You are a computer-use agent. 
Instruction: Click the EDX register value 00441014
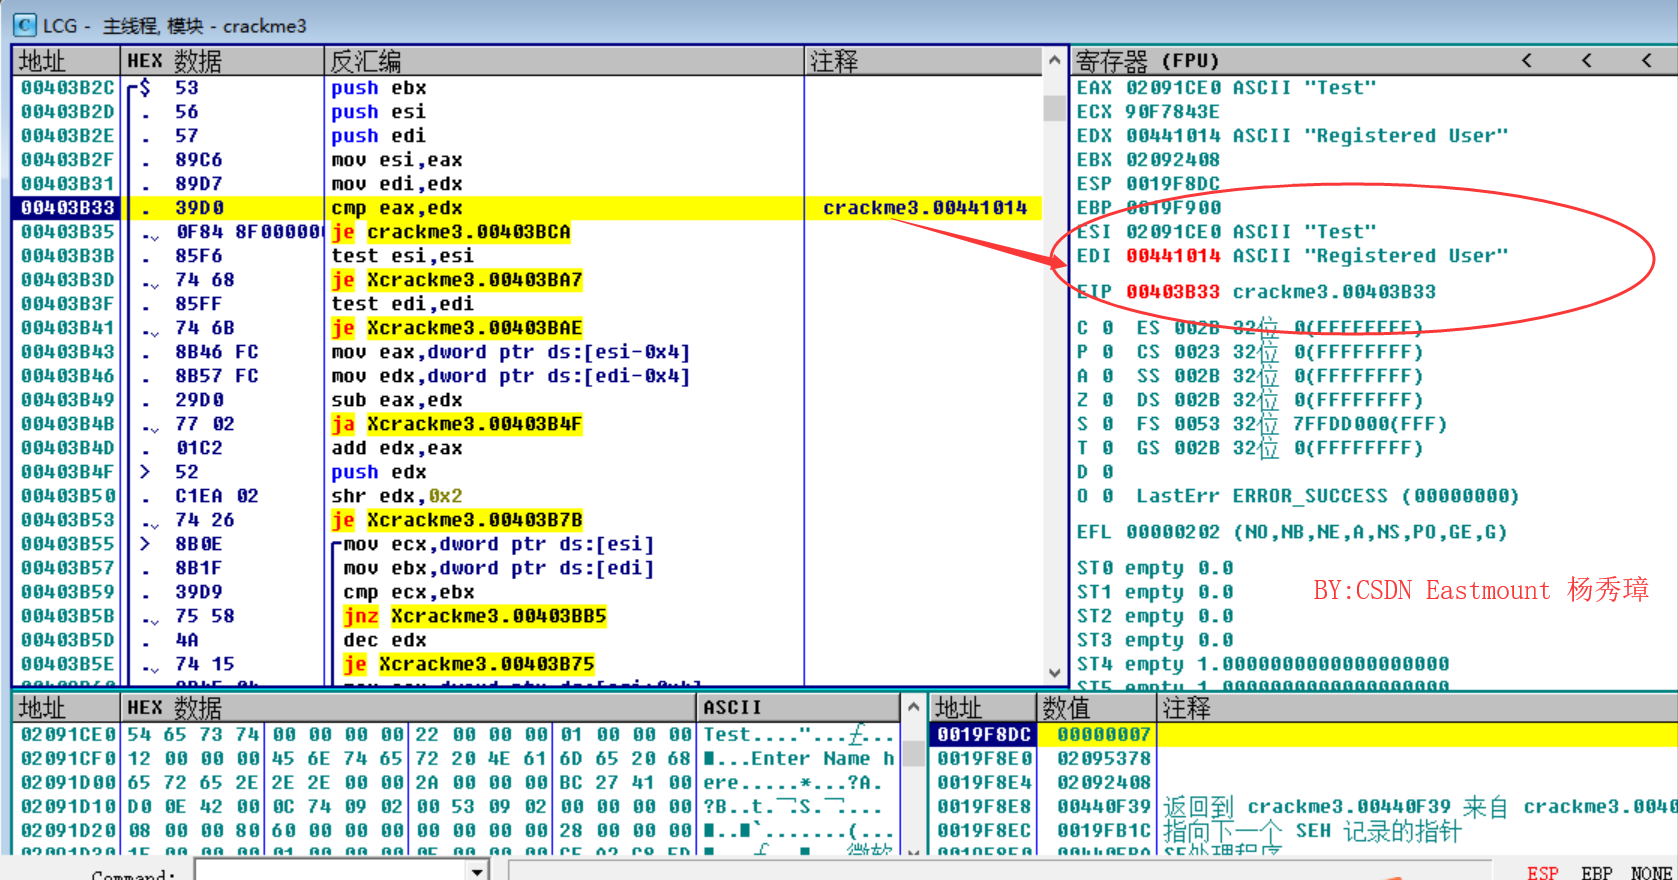point(1173,136)
